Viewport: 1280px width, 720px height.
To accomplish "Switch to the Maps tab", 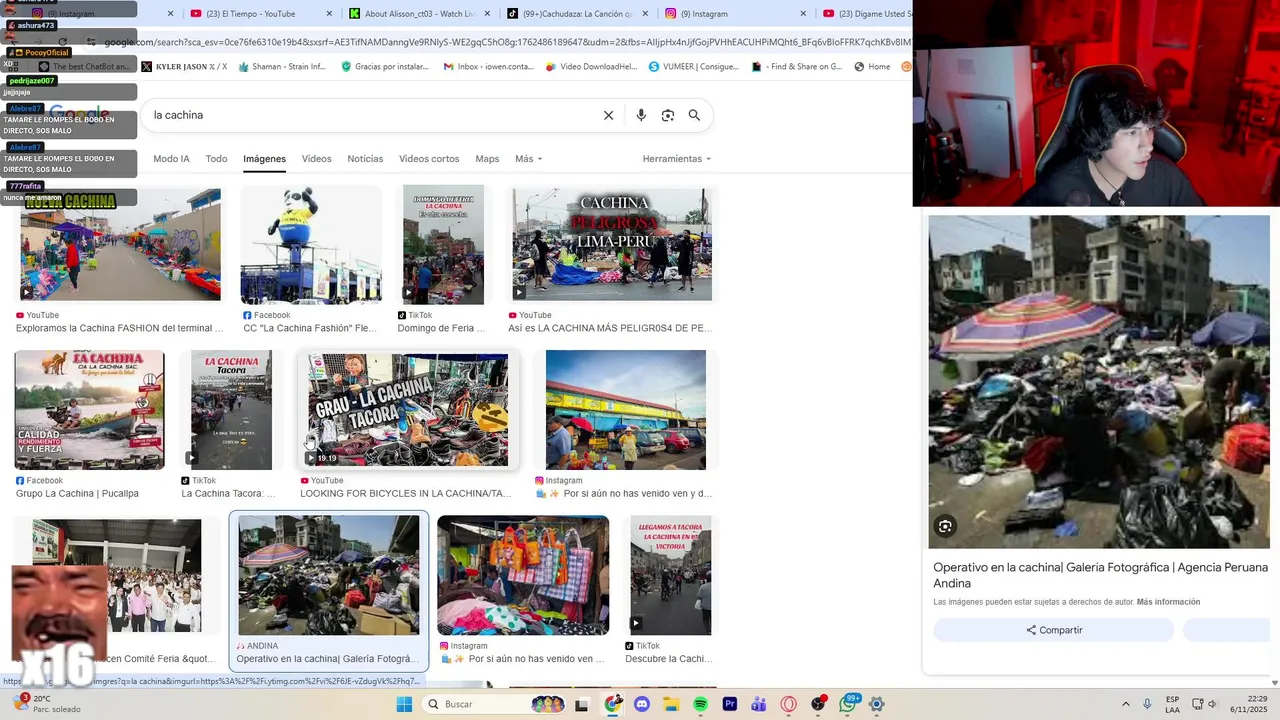I will (x=487, y=159).
